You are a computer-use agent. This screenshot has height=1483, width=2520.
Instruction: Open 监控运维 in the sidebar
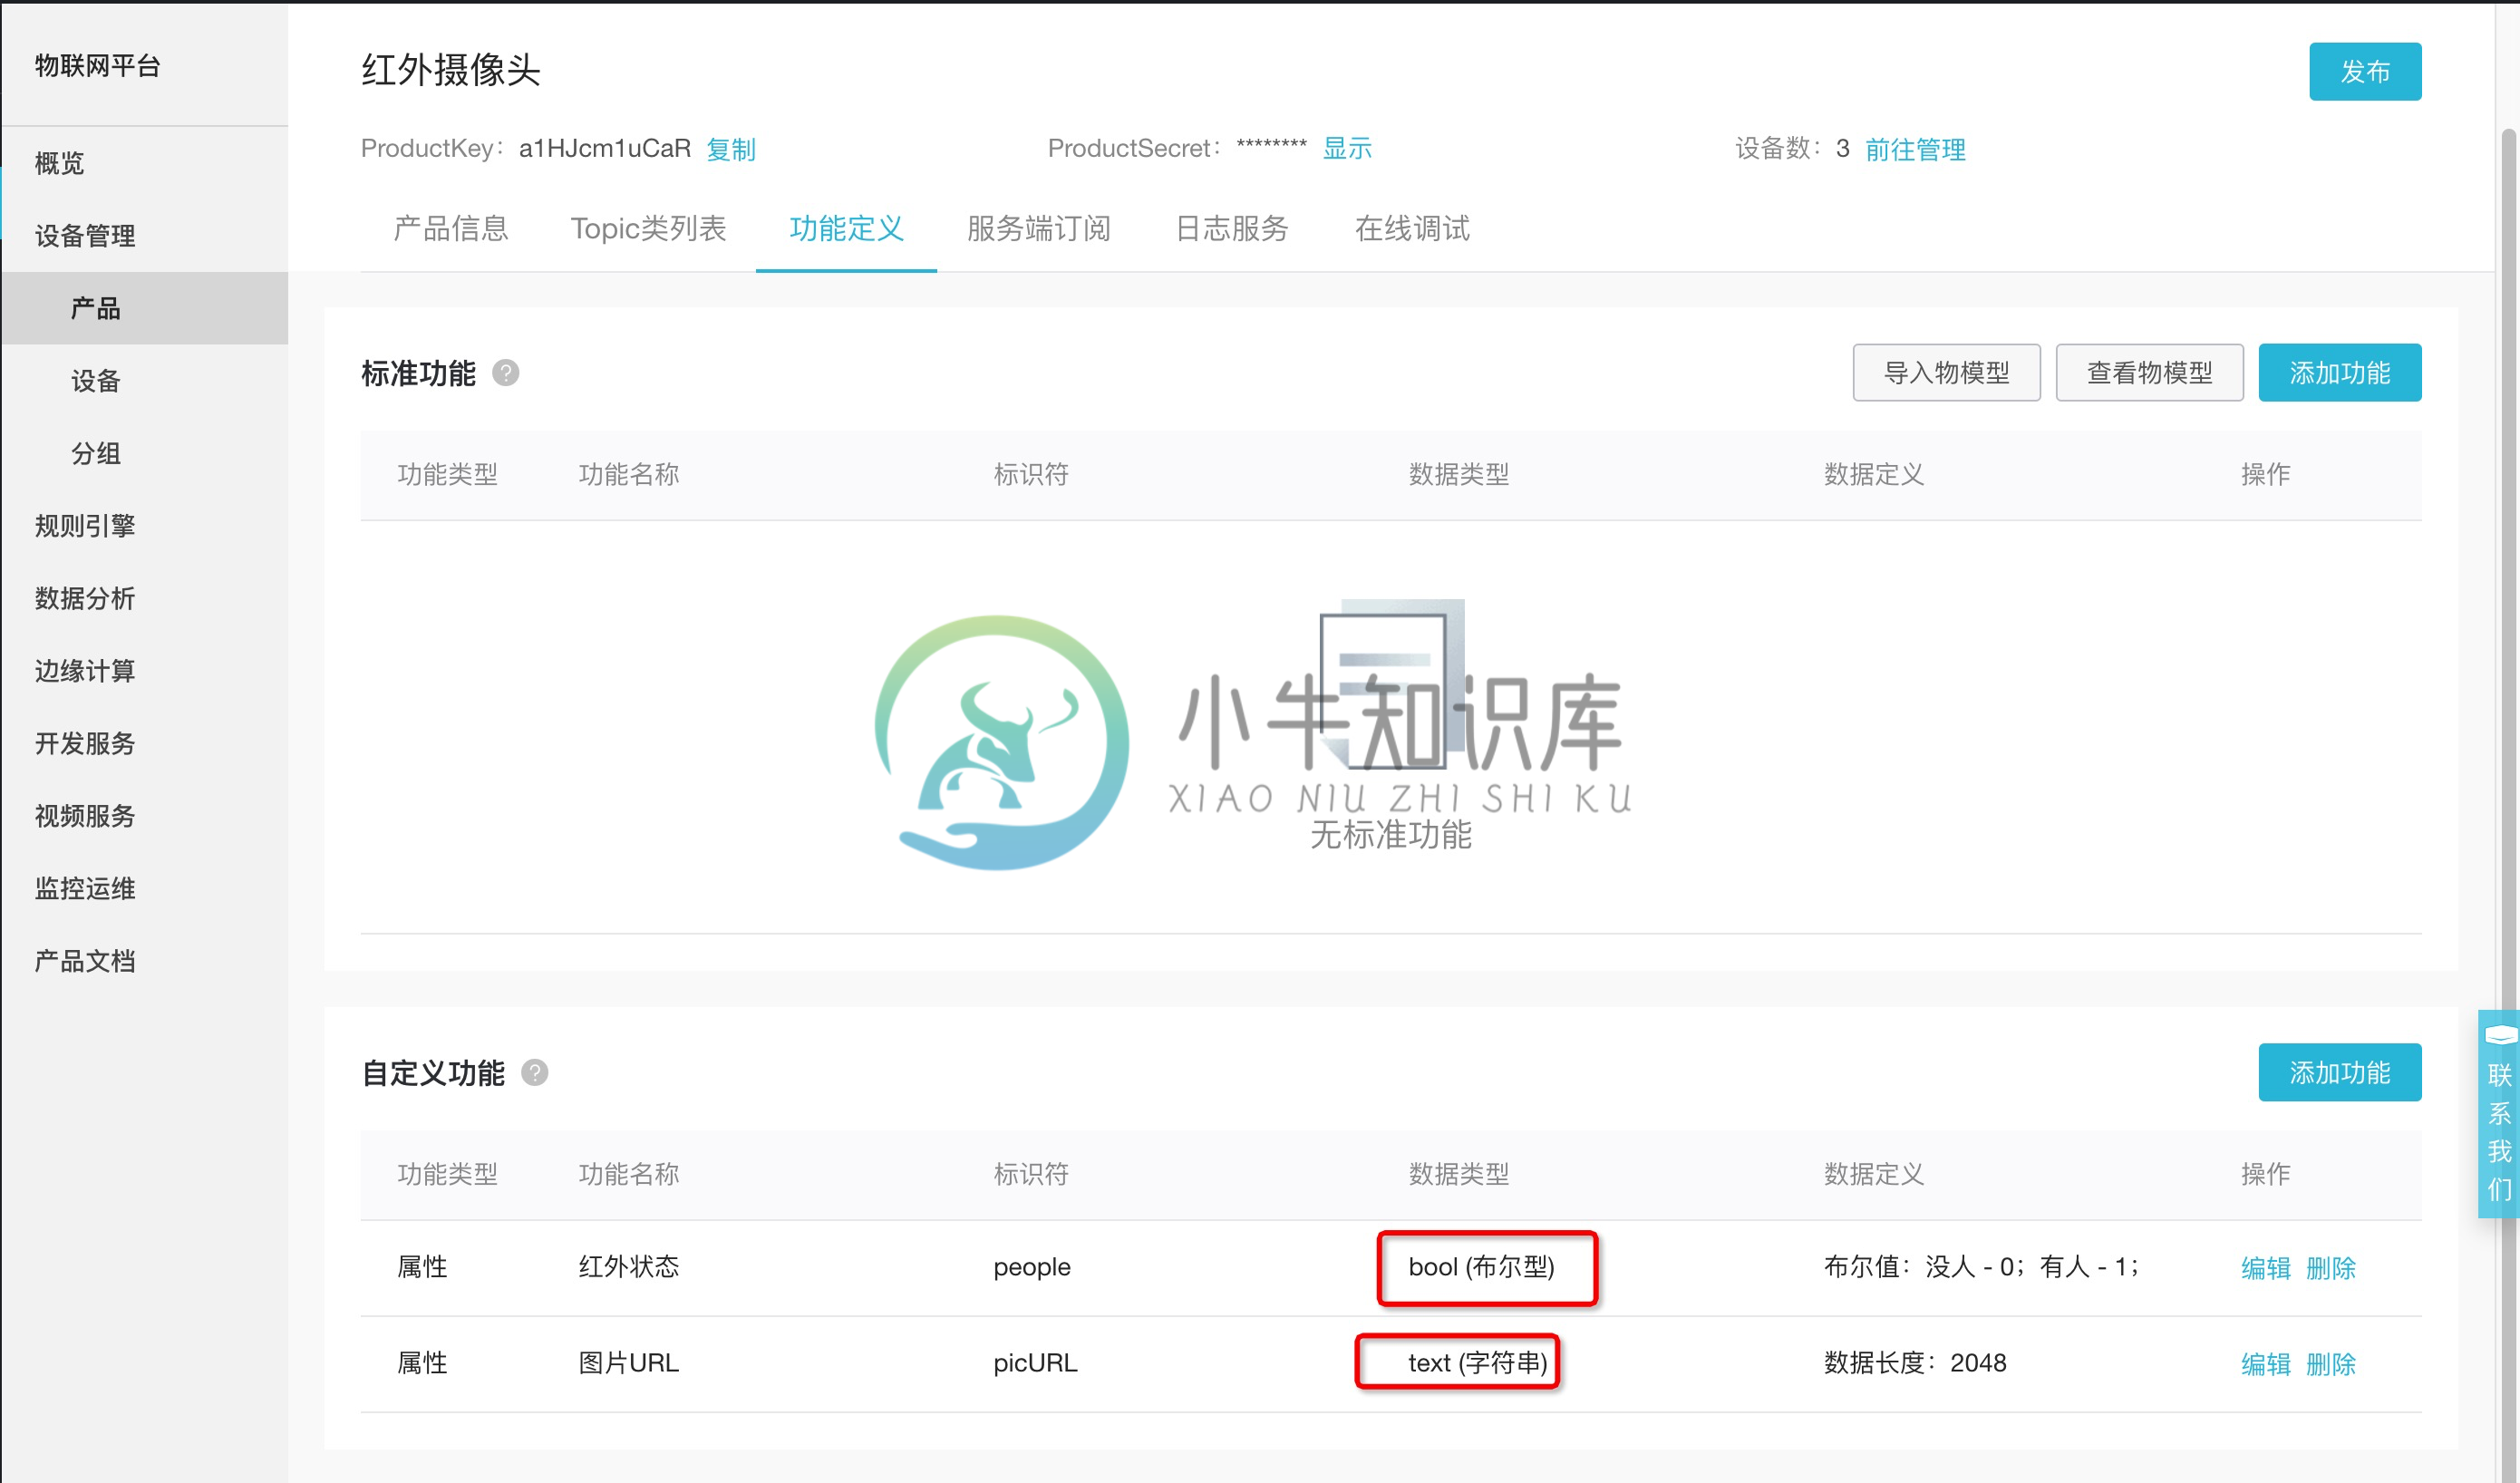tap(144, 889)
